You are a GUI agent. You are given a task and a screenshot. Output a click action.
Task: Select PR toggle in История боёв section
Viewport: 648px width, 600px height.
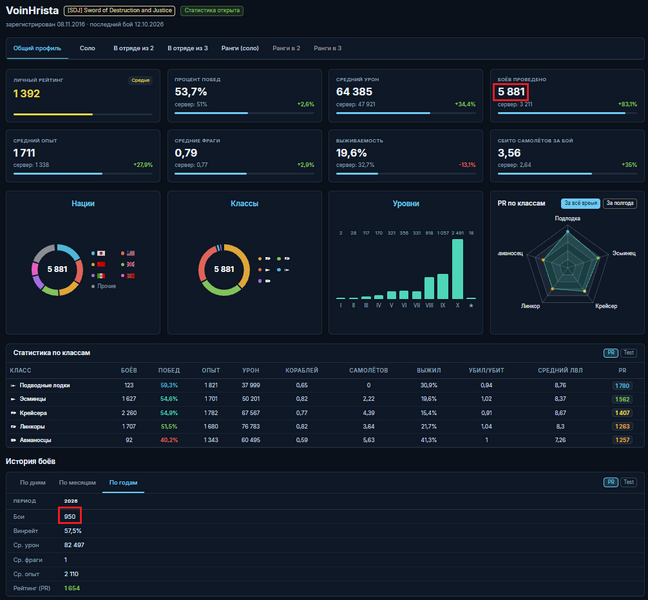(x=610, y=482)
